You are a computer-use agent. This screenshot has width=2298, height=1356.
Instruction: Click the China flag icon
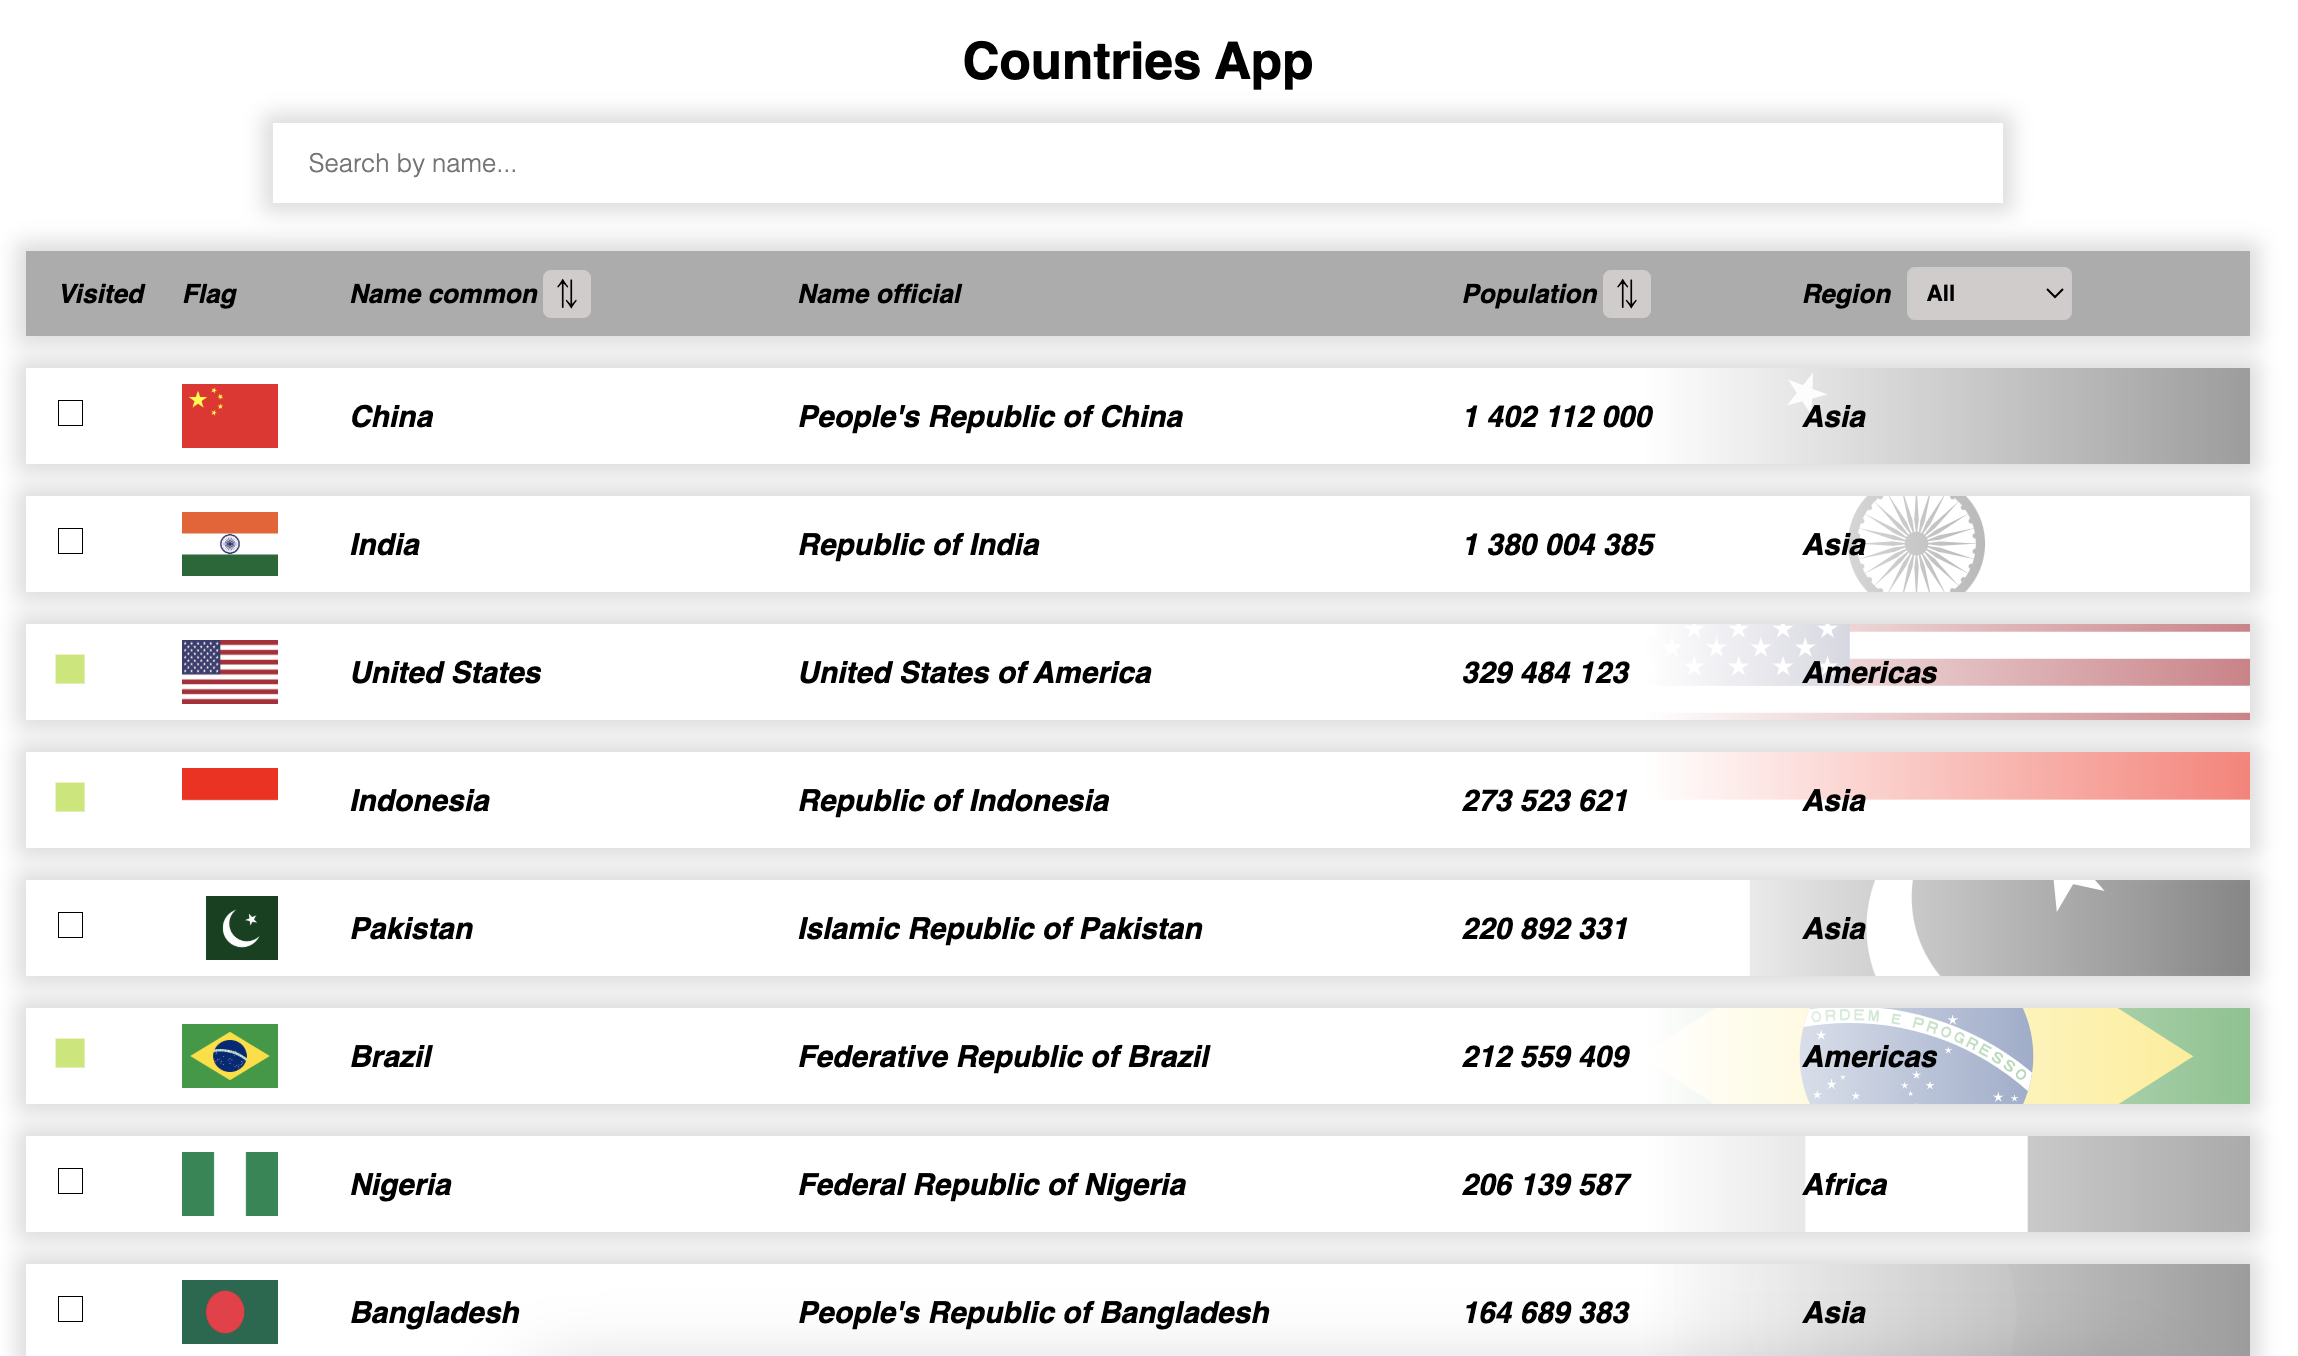[x=229, y=415]
